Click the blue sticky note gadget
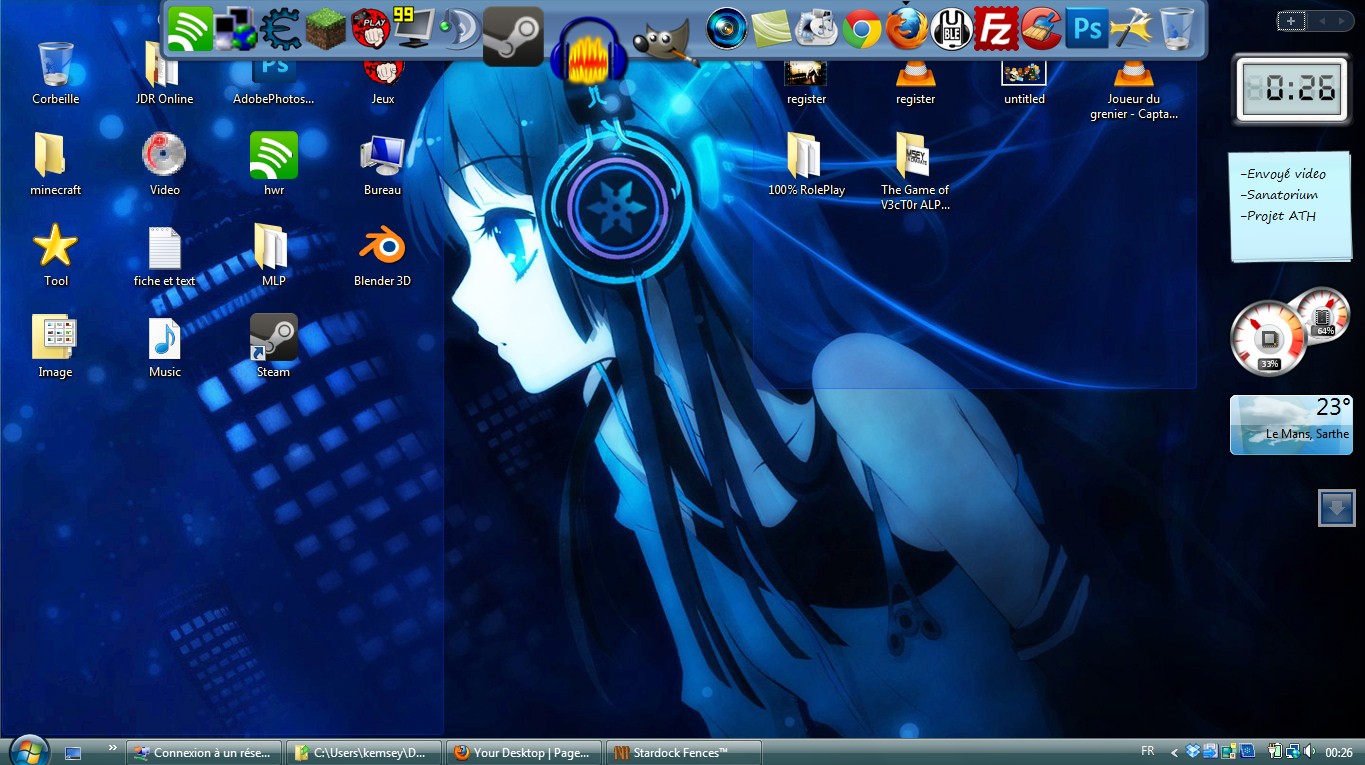 1291,207
